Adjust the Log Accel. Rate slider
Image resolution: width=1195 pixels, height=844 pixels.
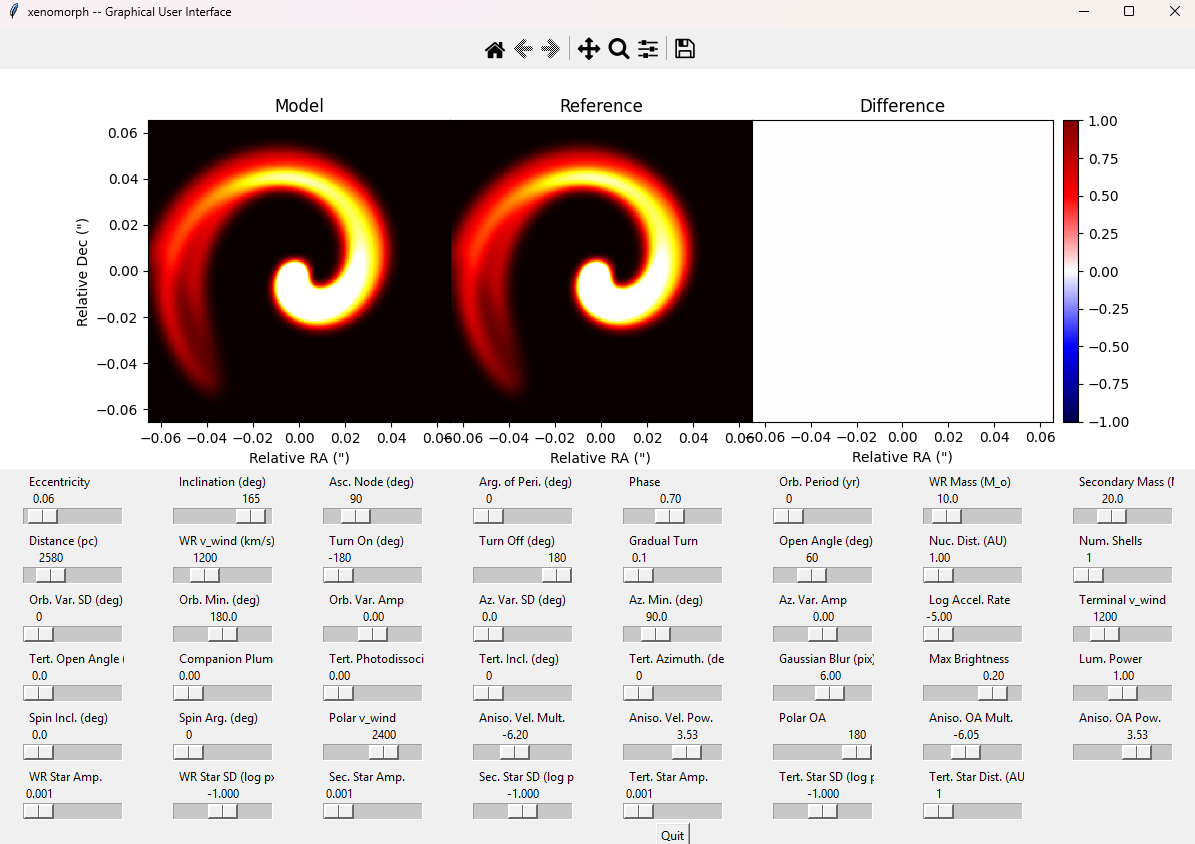click(x=972, y=634)
